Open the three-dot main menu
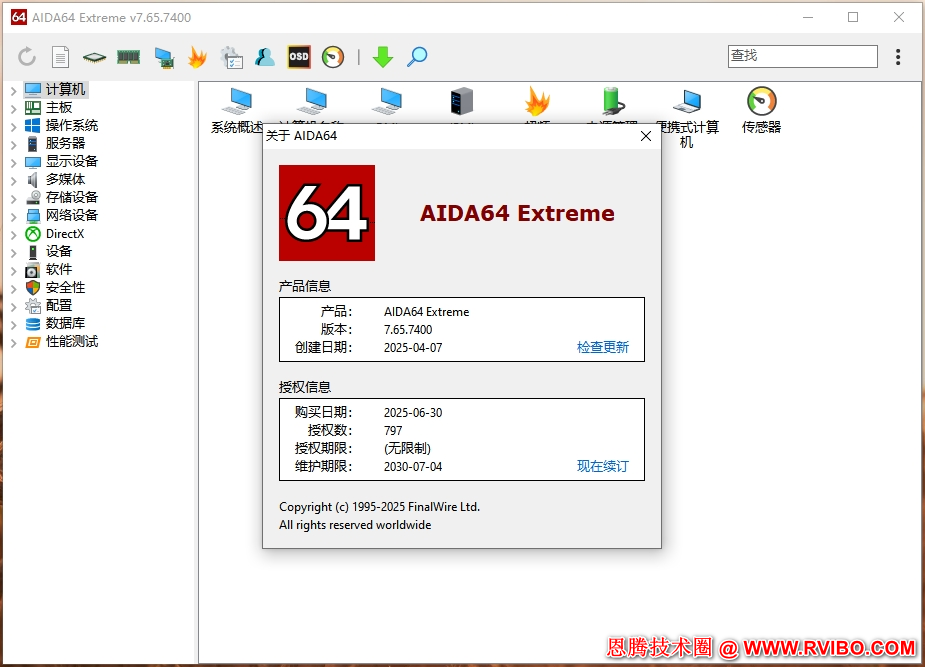Image resolution: width=925 pixels, height=667 pixels. point(898,57)
